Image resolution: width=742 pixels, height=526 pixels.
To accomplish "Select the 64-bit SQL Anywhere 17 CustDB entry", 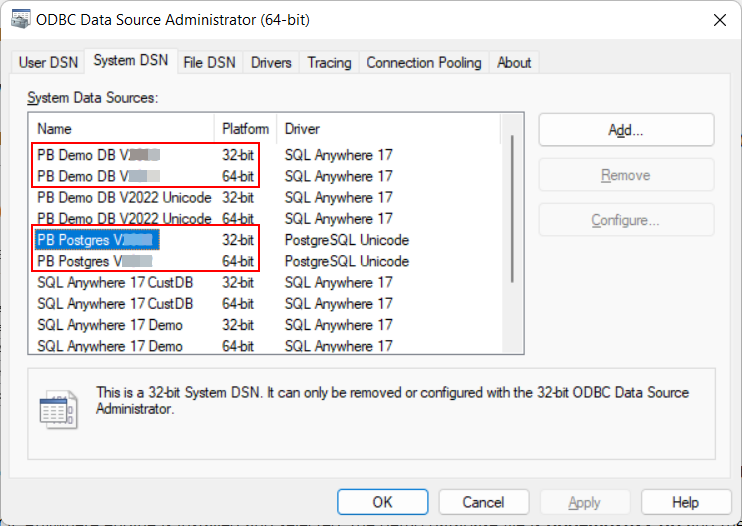I will [115, 304].
